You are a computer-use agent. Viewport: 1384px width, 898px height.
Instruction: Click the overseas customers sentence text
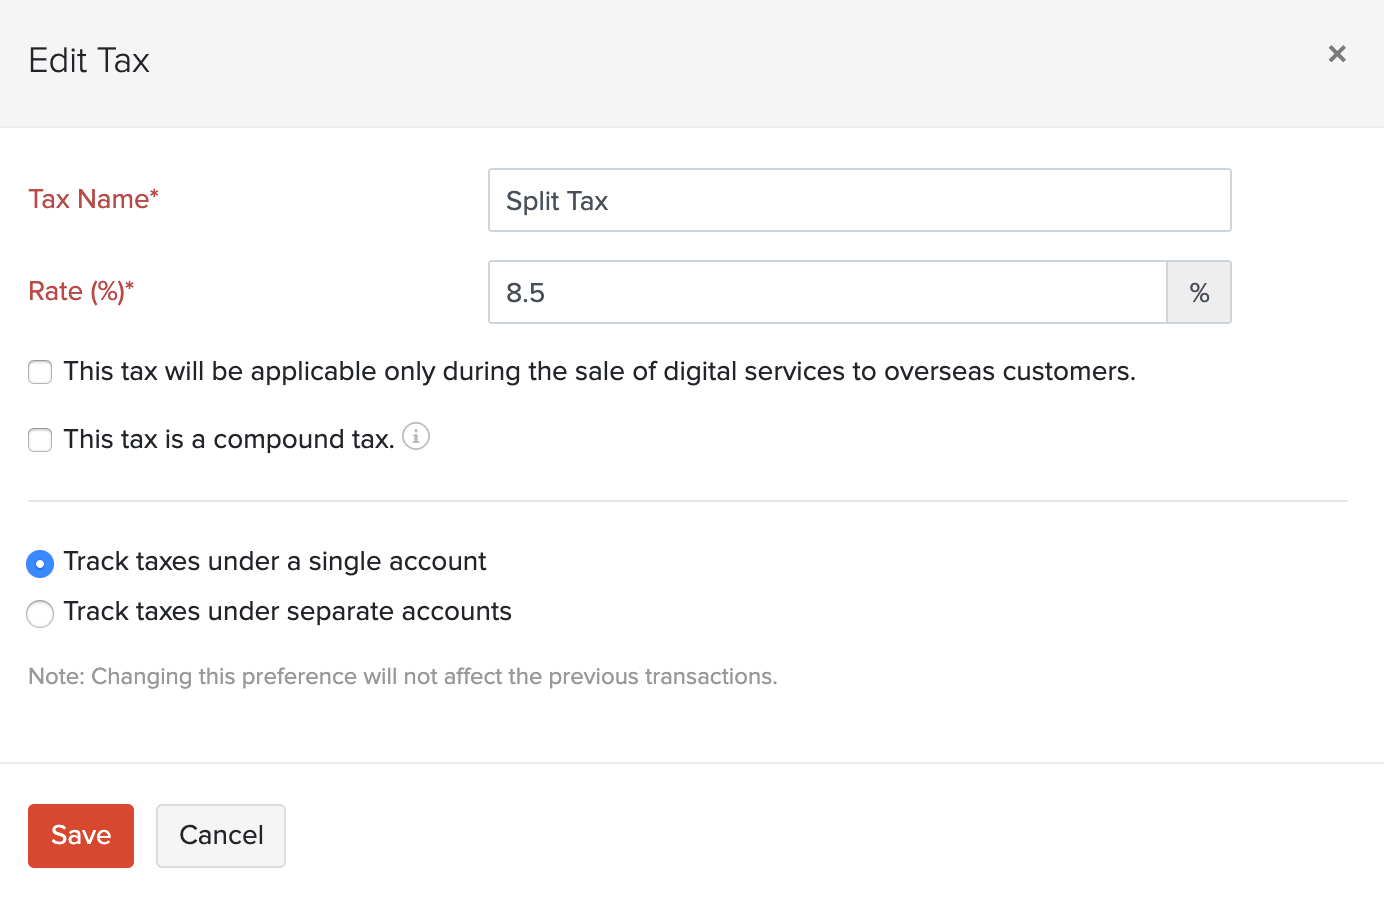(x=599, y=372)
